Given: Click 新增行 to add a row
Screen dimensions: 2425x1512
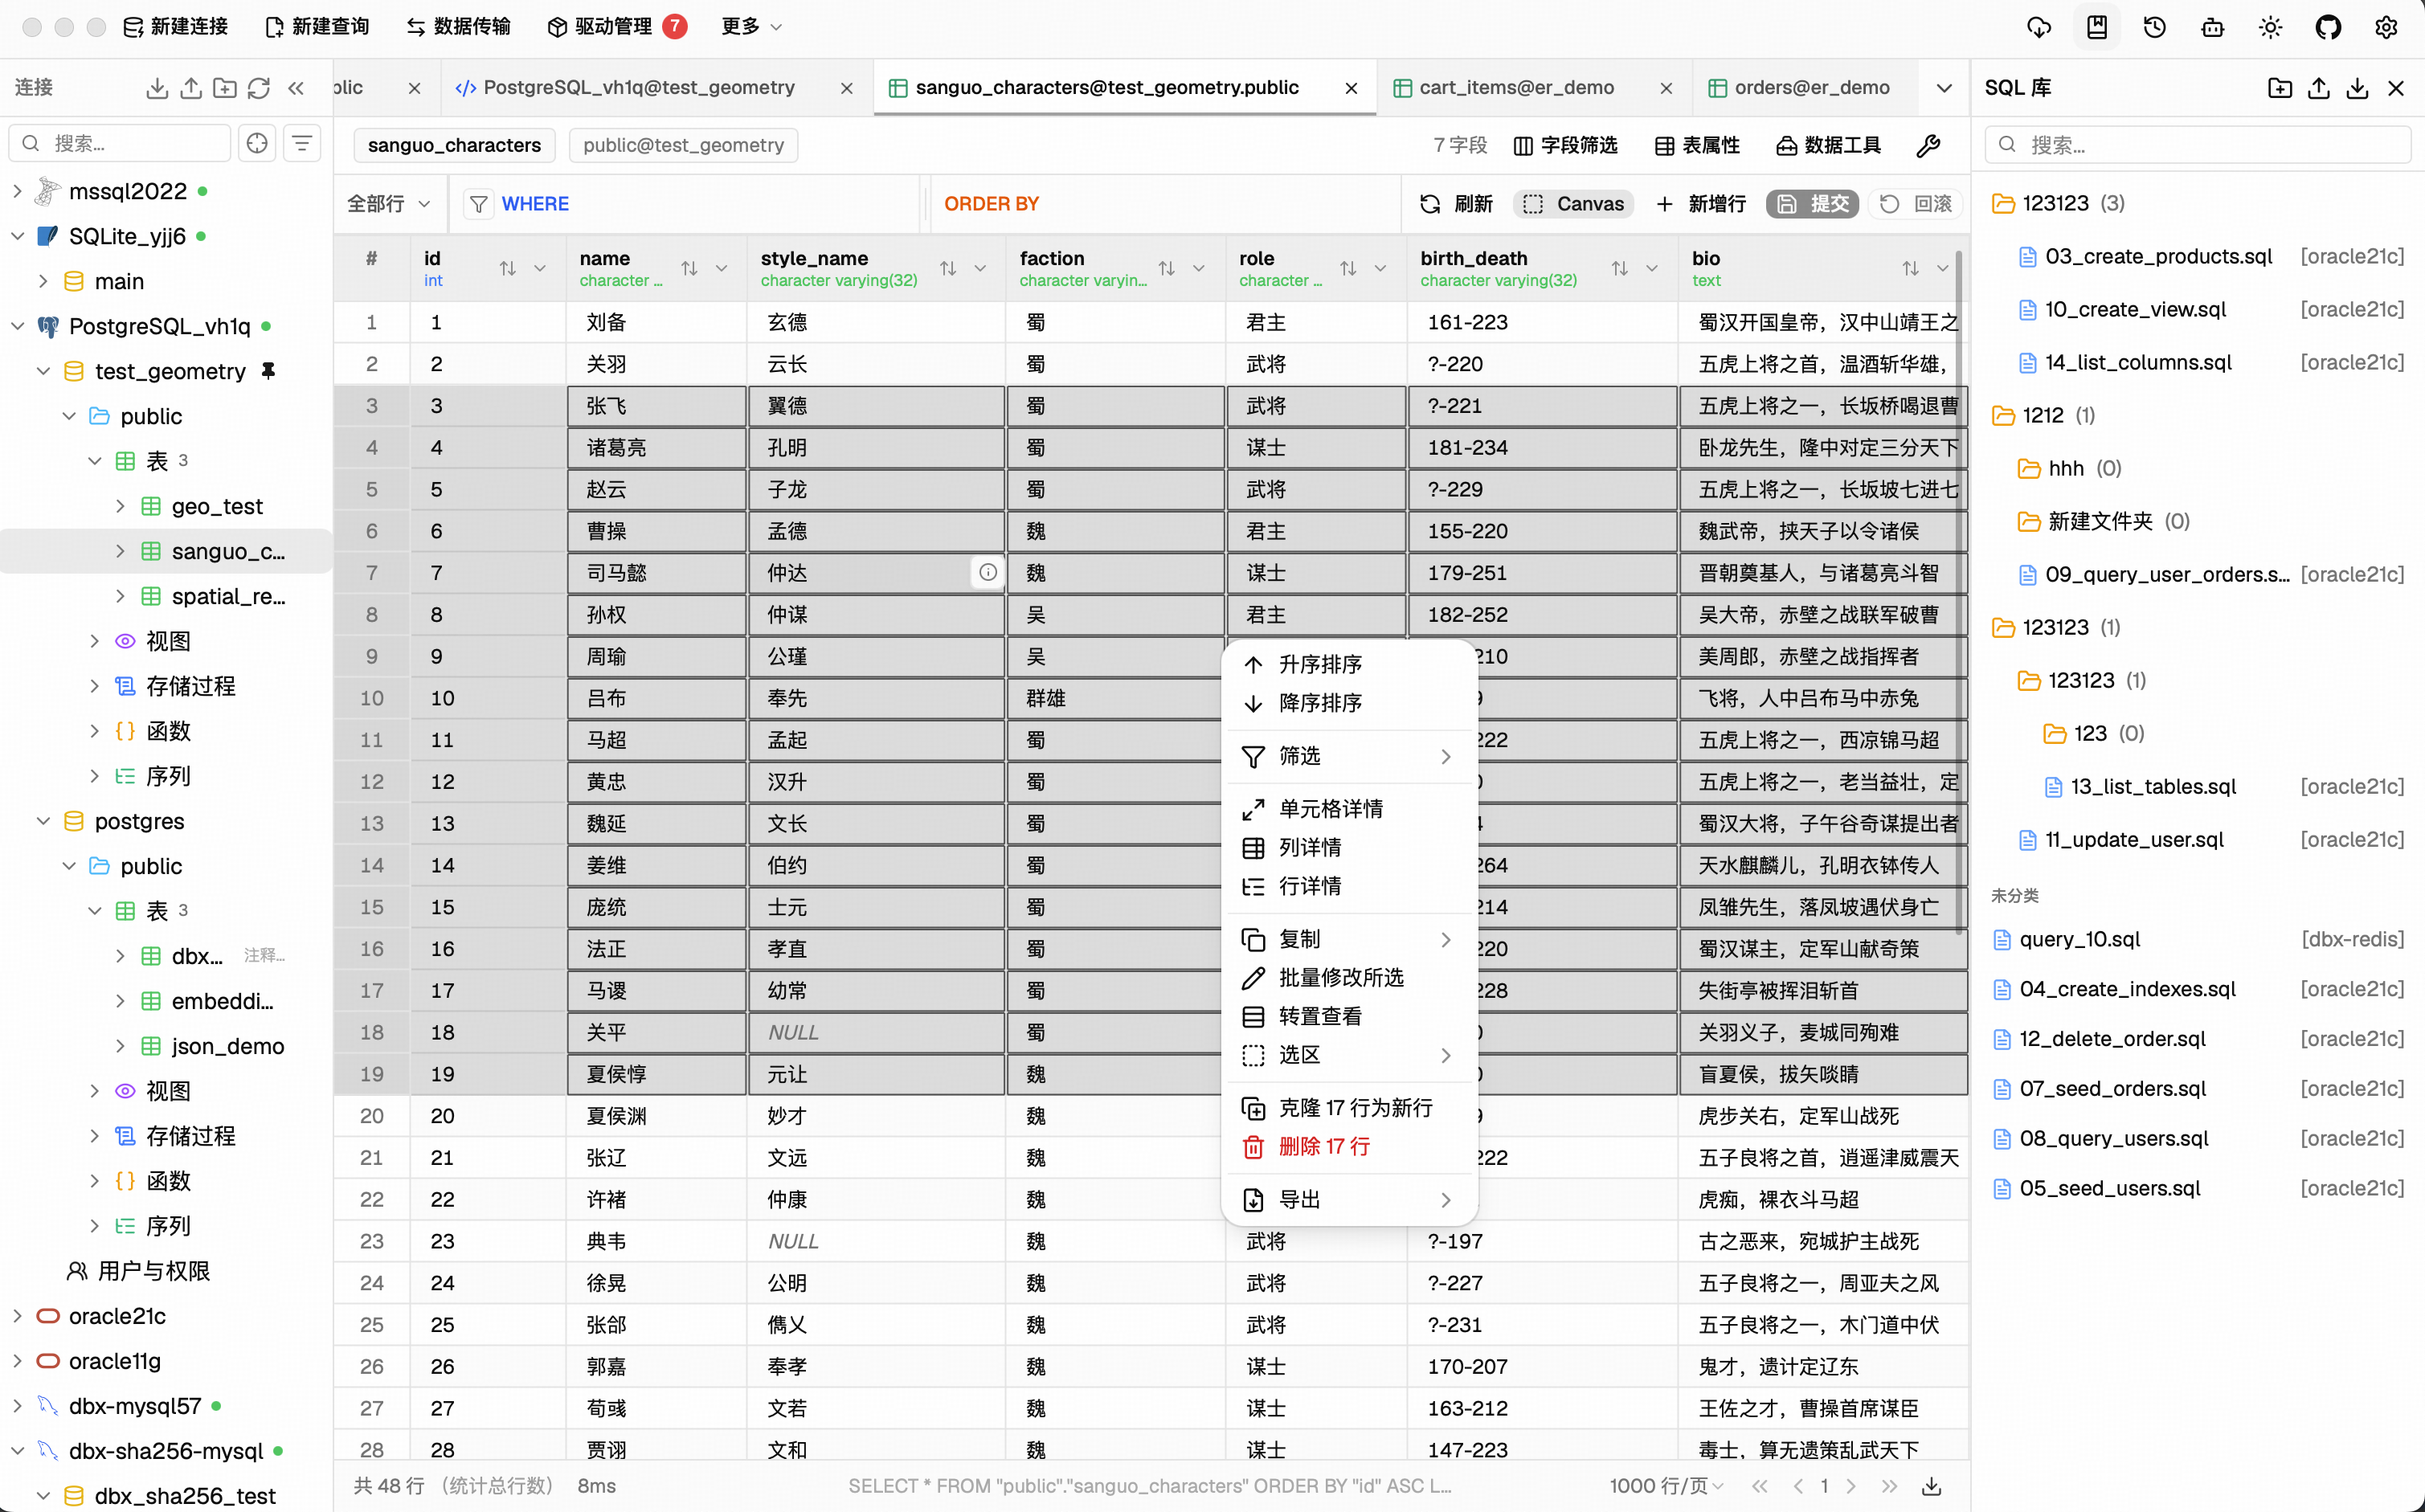Looking at the screenshot, I should (x=1700, y=204).
